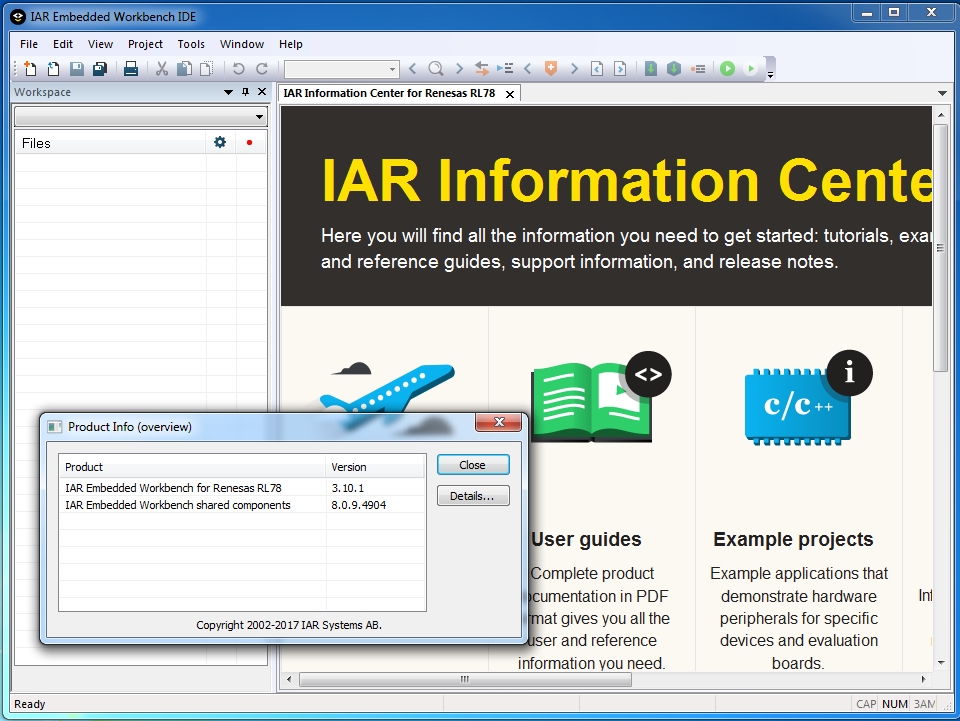Click the Undo arrow icon
Image resolution: width=960 pixels, height=721 pixels.
(238, 69)
